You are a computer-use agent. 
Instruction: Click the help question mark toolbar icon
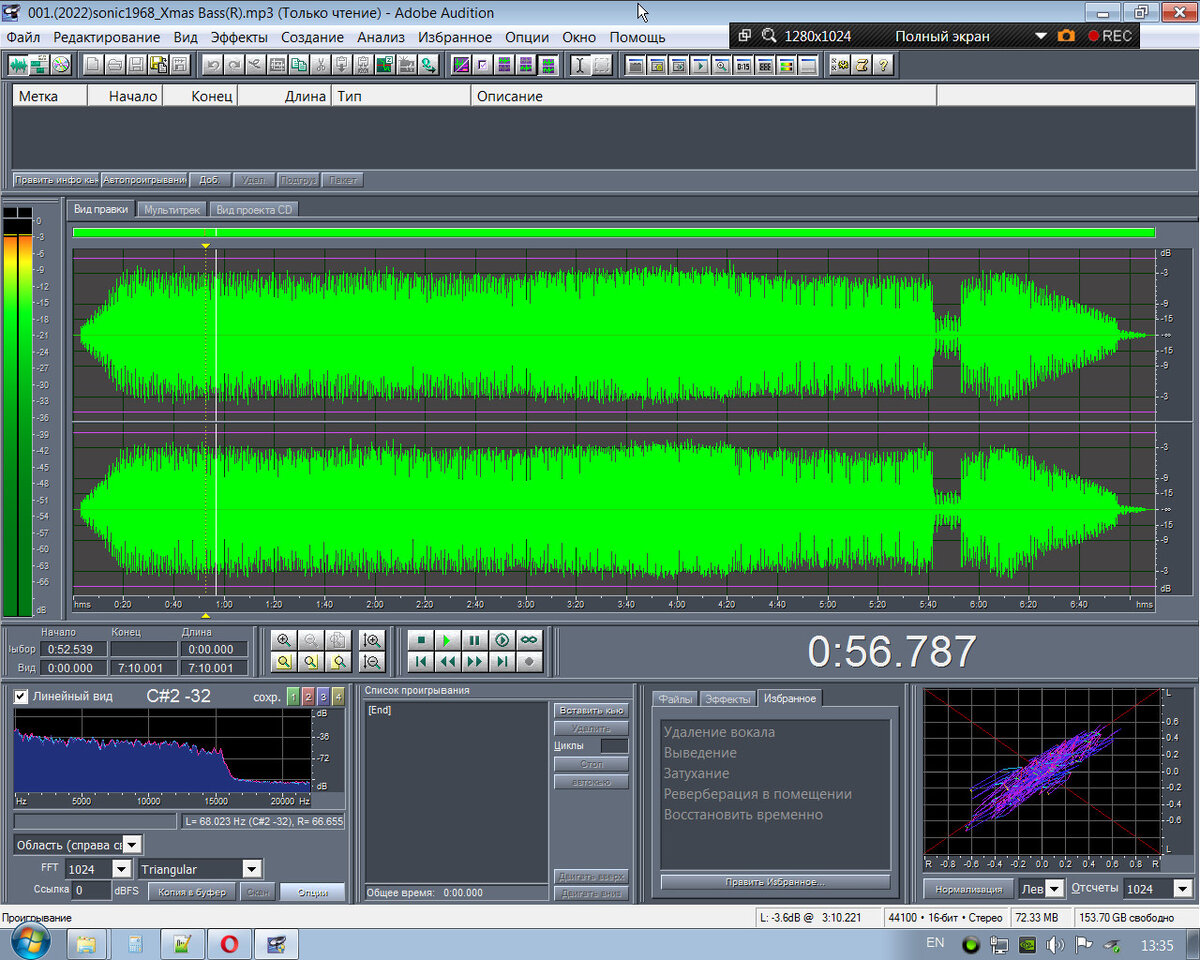(x=883, y=65)
